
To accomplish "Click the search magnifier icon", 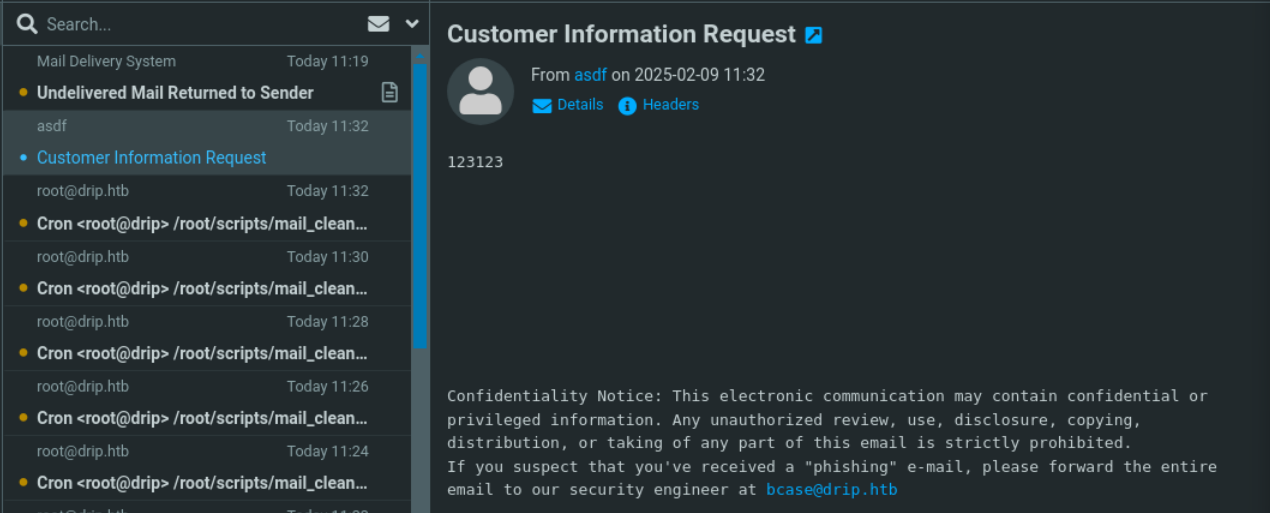I will (27, 24).
